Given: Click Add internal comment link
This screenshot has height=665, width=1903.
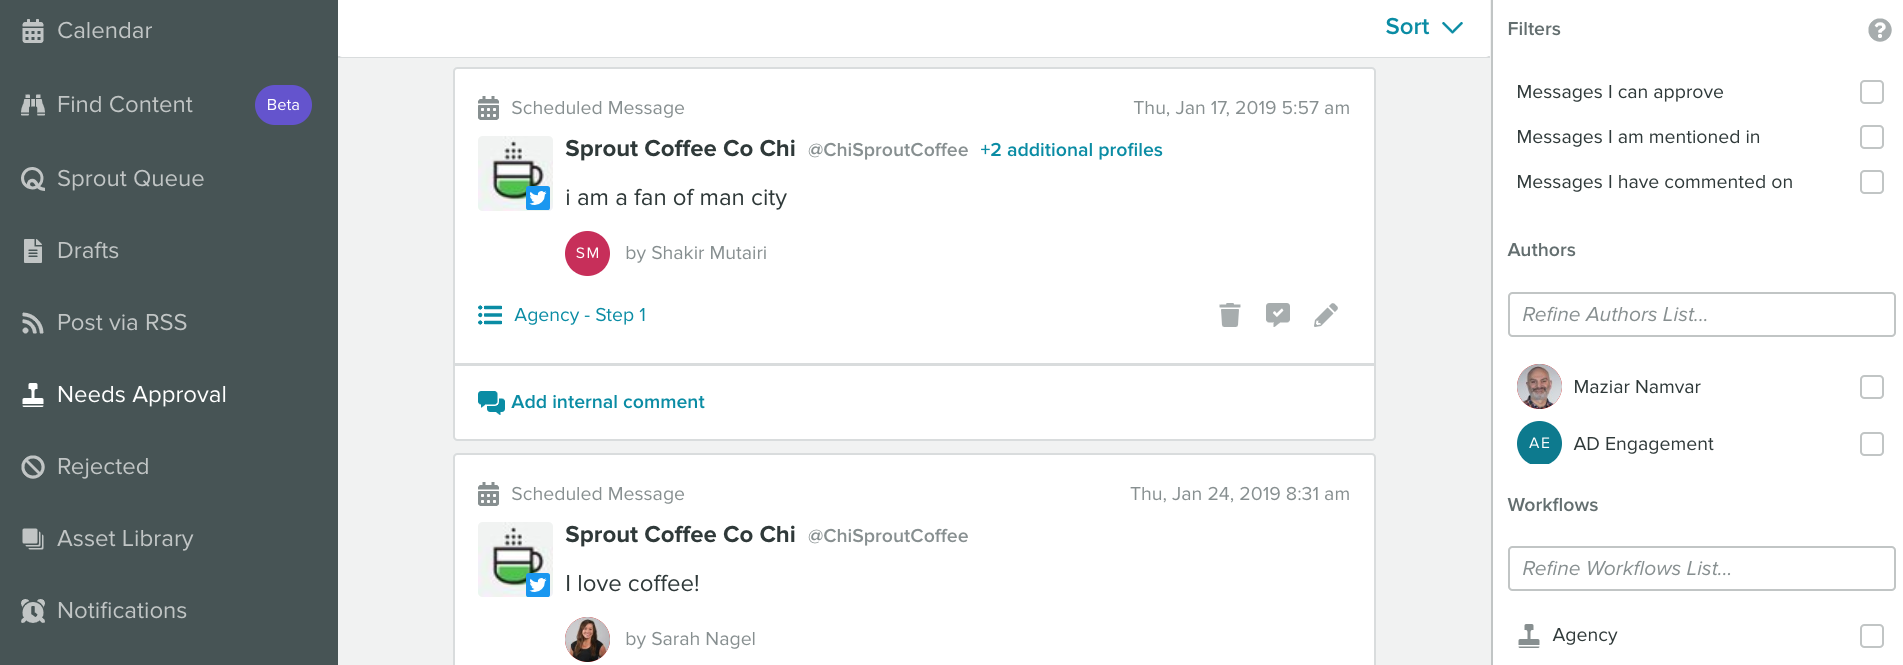Looking at the screenshot, I should point(608,402).
